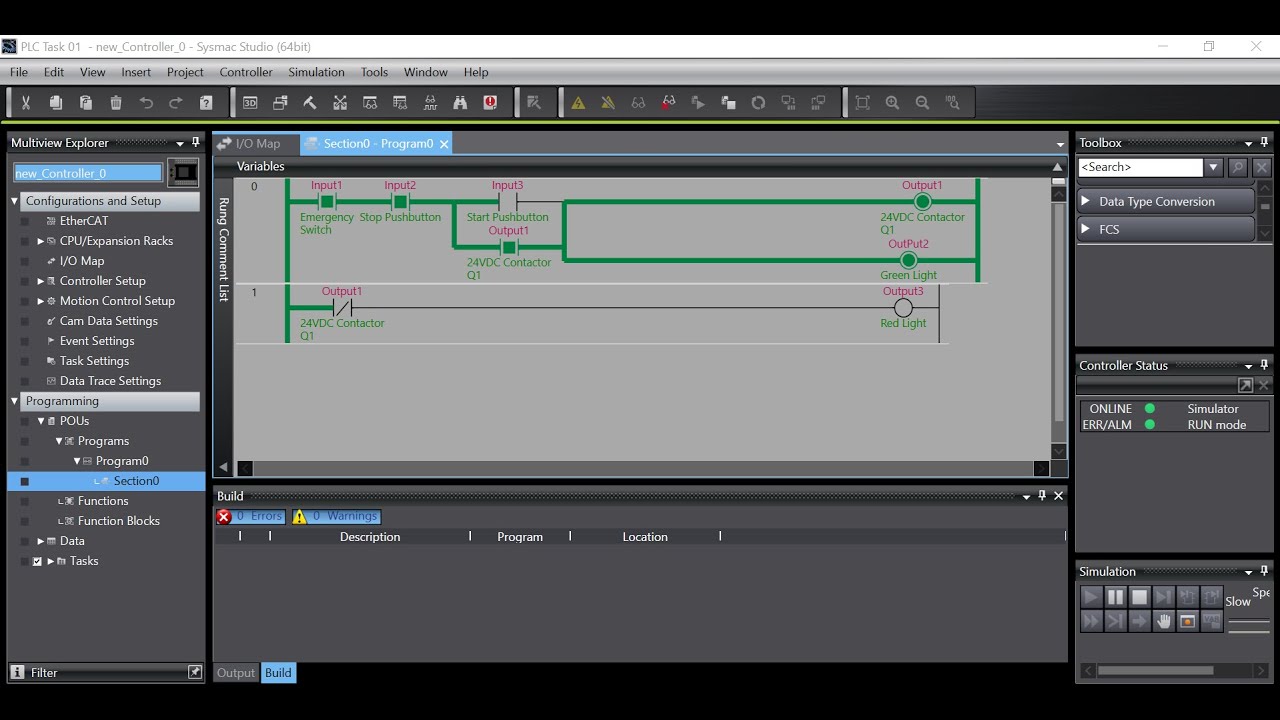
Task: Toggle the Warnings filter in Build panel
Action: (336, 516)
